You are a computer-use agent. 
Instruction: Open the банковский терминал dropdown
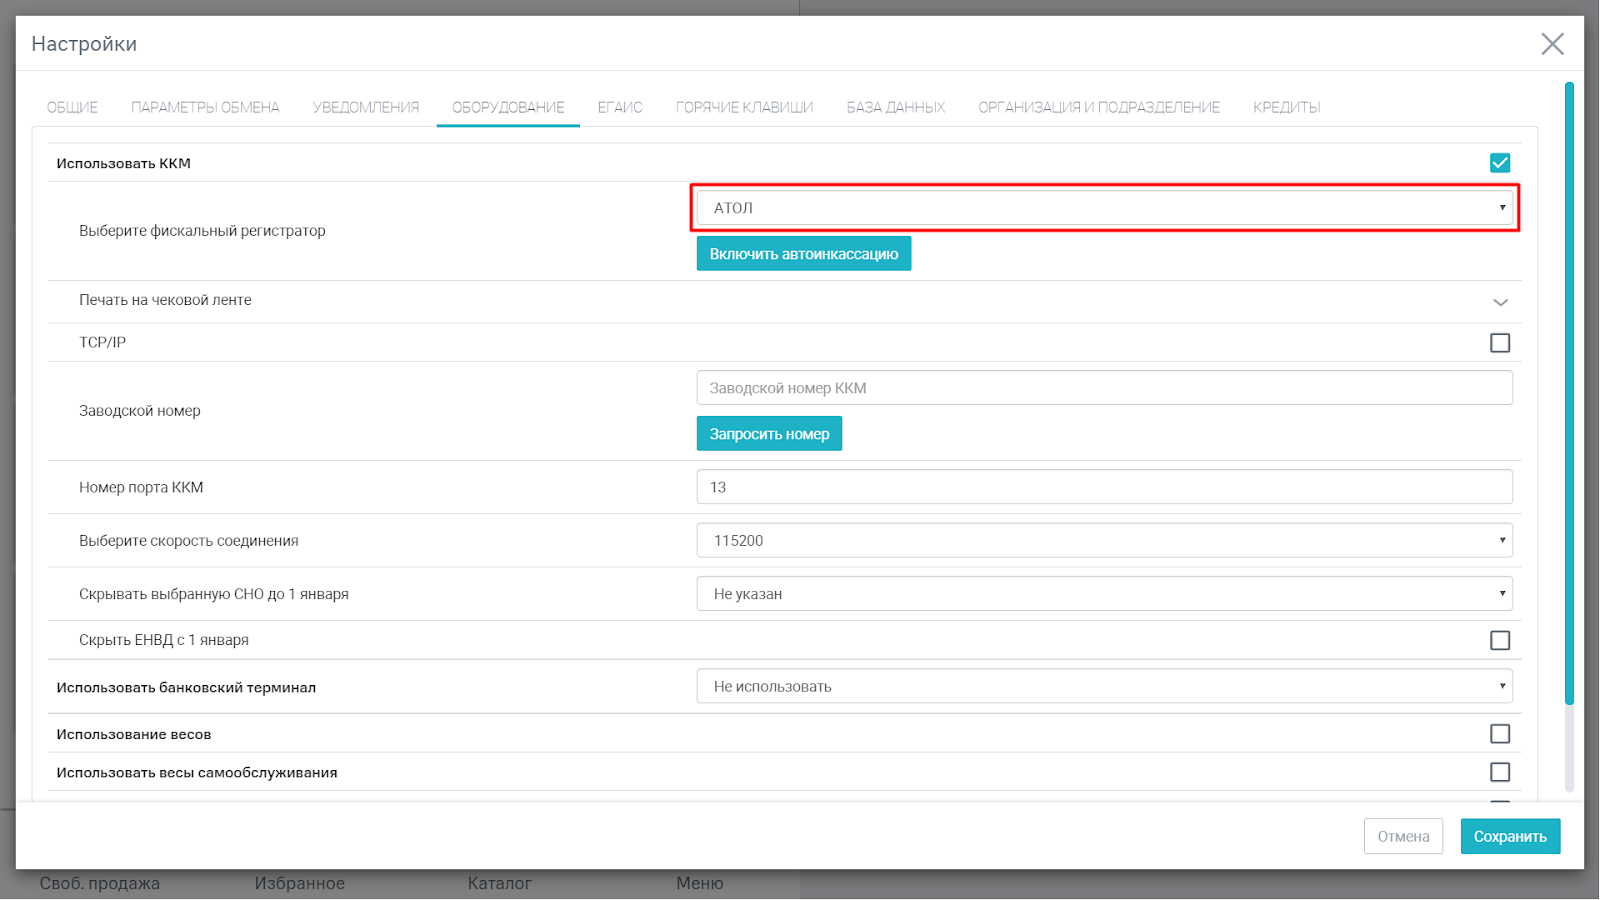click(1105, 687)
